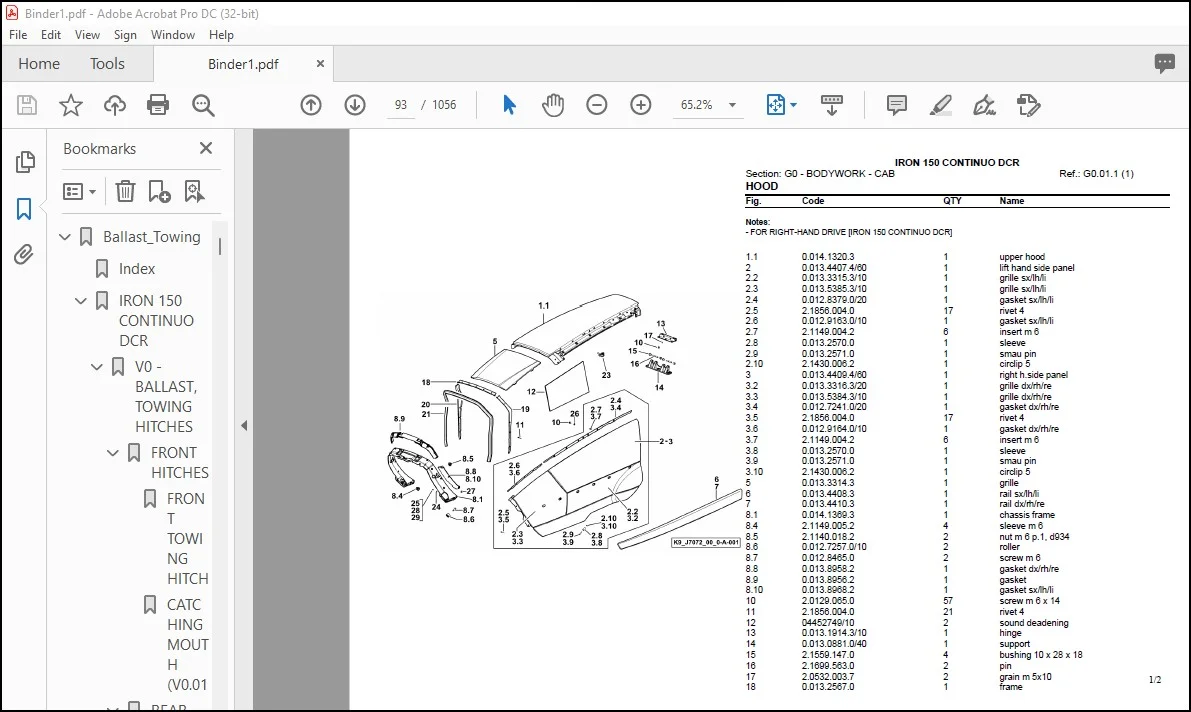Add a new bookmark icon
This screenshot has width=1191, height=712.
coord(160,191)
